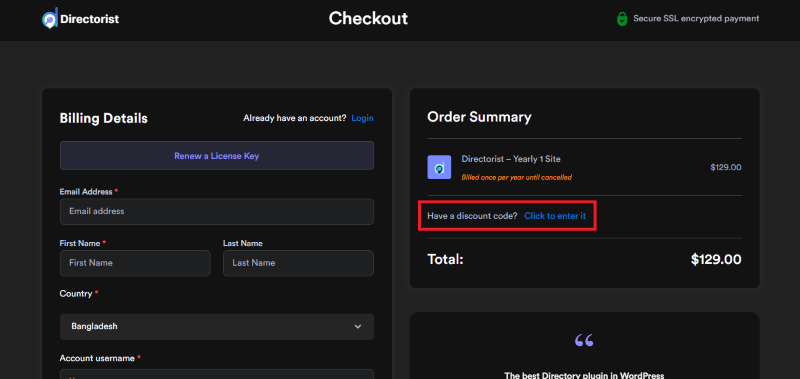Click 'Directorist – Yearly 1 Site' product name
800x379 pixels.
[511, 159]
